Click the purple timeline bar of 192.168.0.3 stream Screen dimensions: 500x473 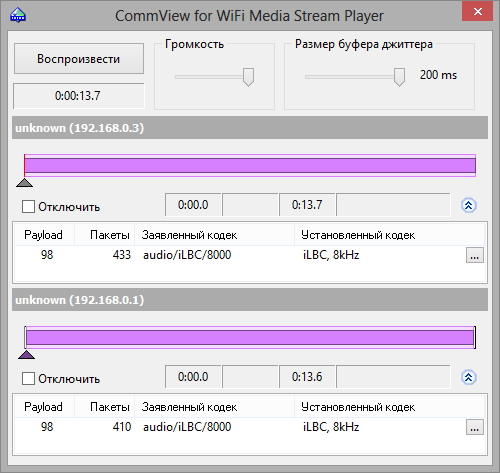point(250,165)
